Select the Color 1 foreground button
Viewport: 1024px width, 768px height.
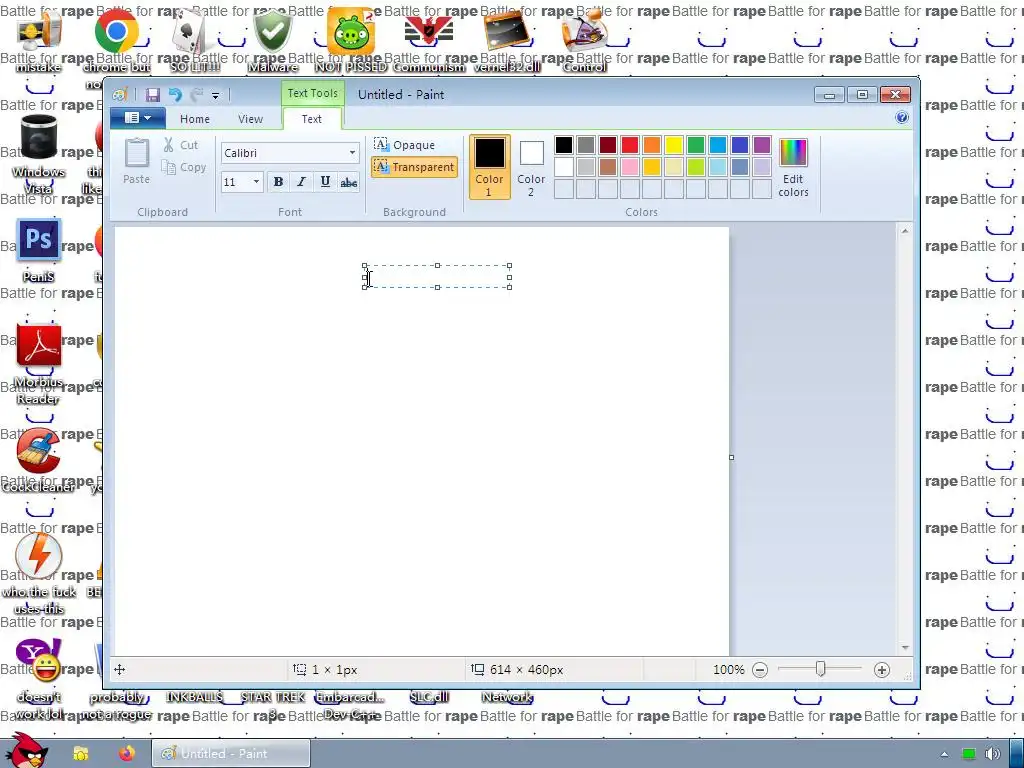(x=489, y=167)
